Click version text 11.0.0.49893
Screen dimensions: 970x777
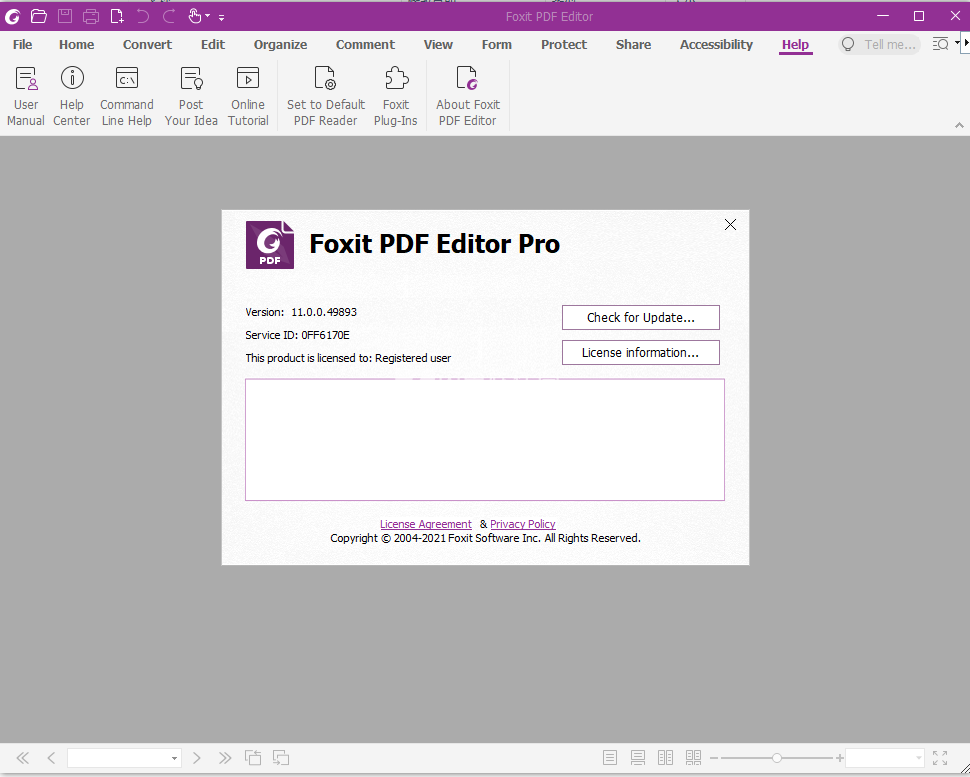coord(324,312)
